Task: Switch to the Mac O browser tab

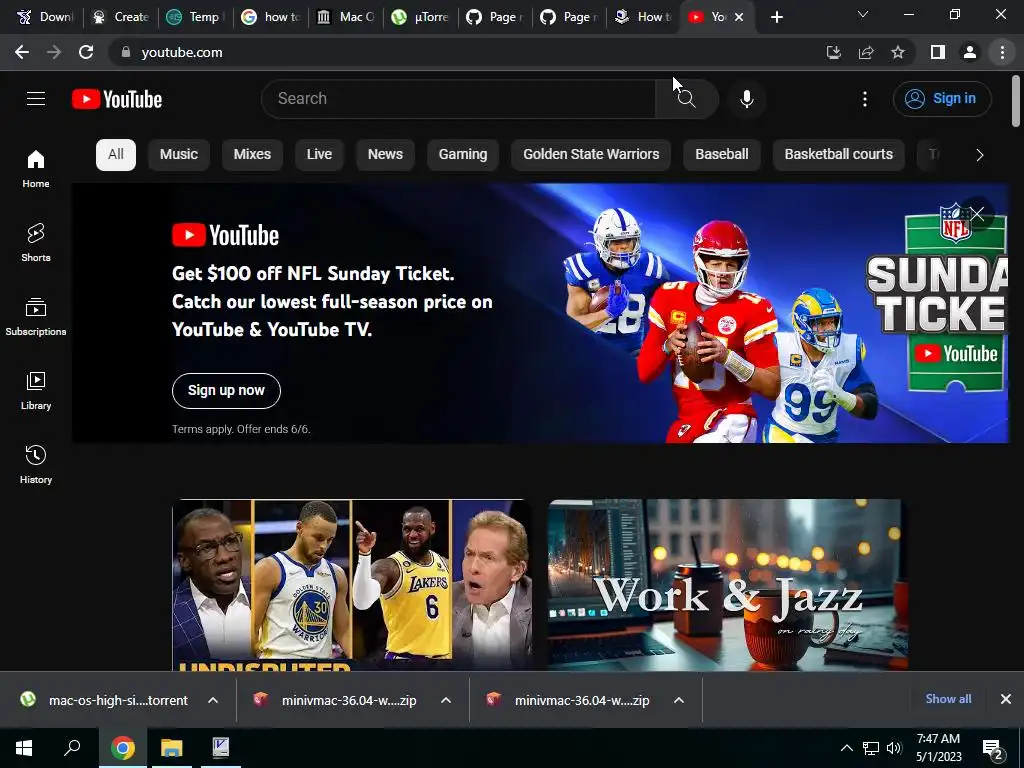Action: [346, 17]
